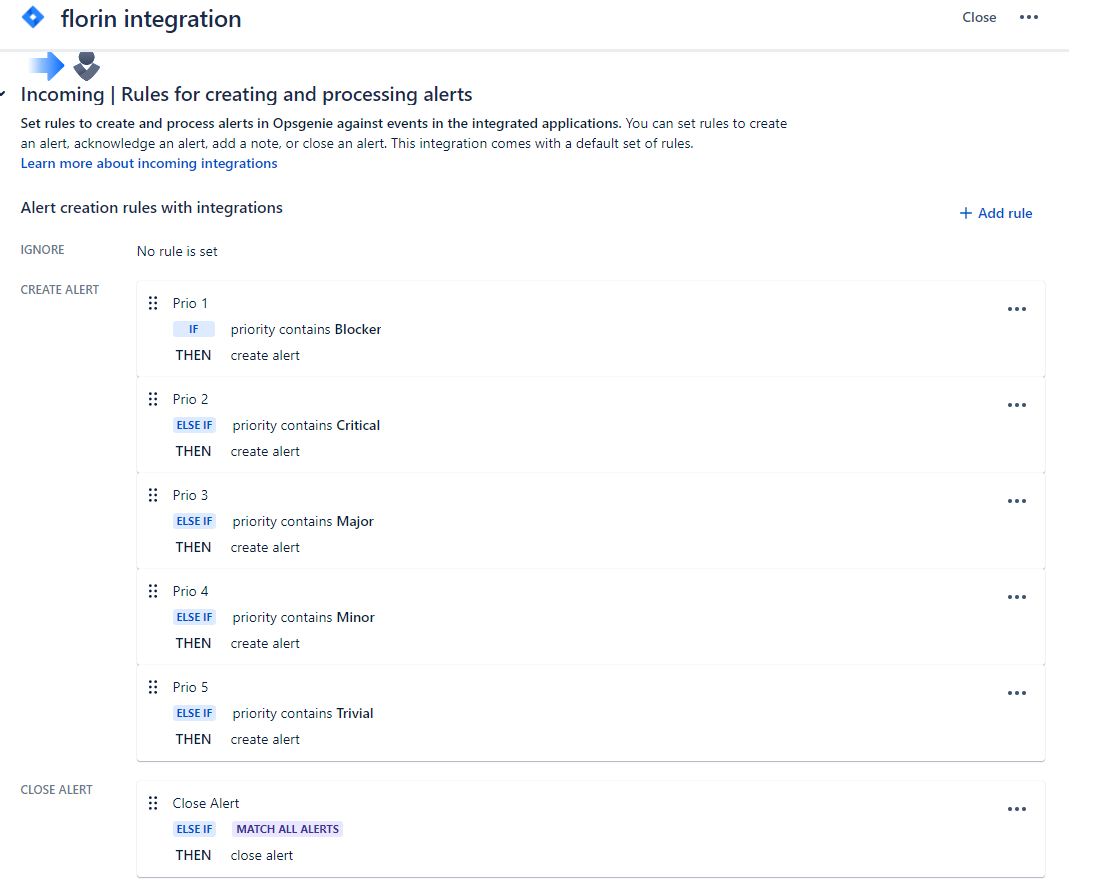Screen dimensions: 1093x890
Task: Select the Close Alert rule title
Action: click(206, 804)
